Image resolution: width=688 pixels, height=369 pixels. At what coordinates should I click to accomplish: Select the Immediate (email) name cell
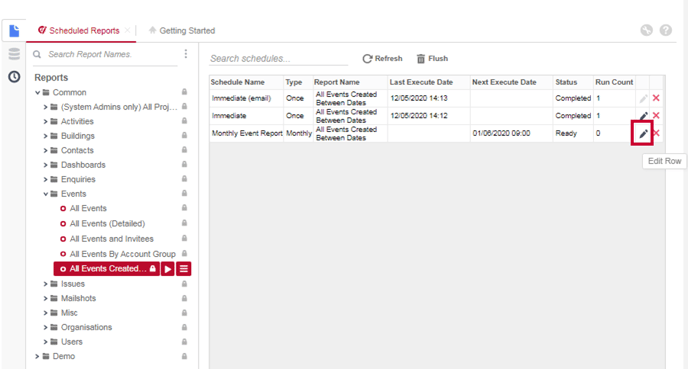(247, 98)
